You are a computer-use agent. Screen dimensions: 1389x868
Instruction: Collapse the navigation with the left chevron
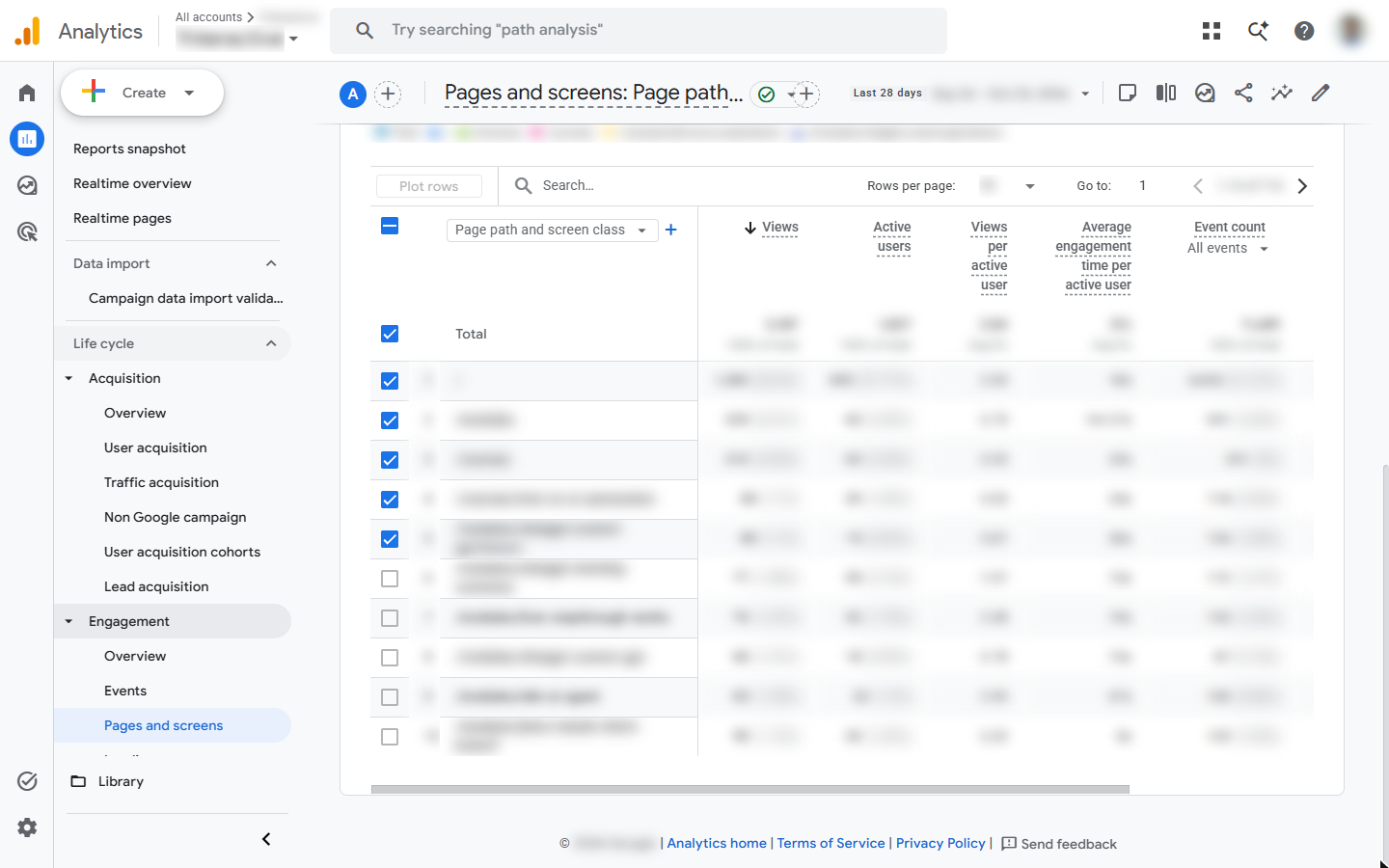point(266,839)
